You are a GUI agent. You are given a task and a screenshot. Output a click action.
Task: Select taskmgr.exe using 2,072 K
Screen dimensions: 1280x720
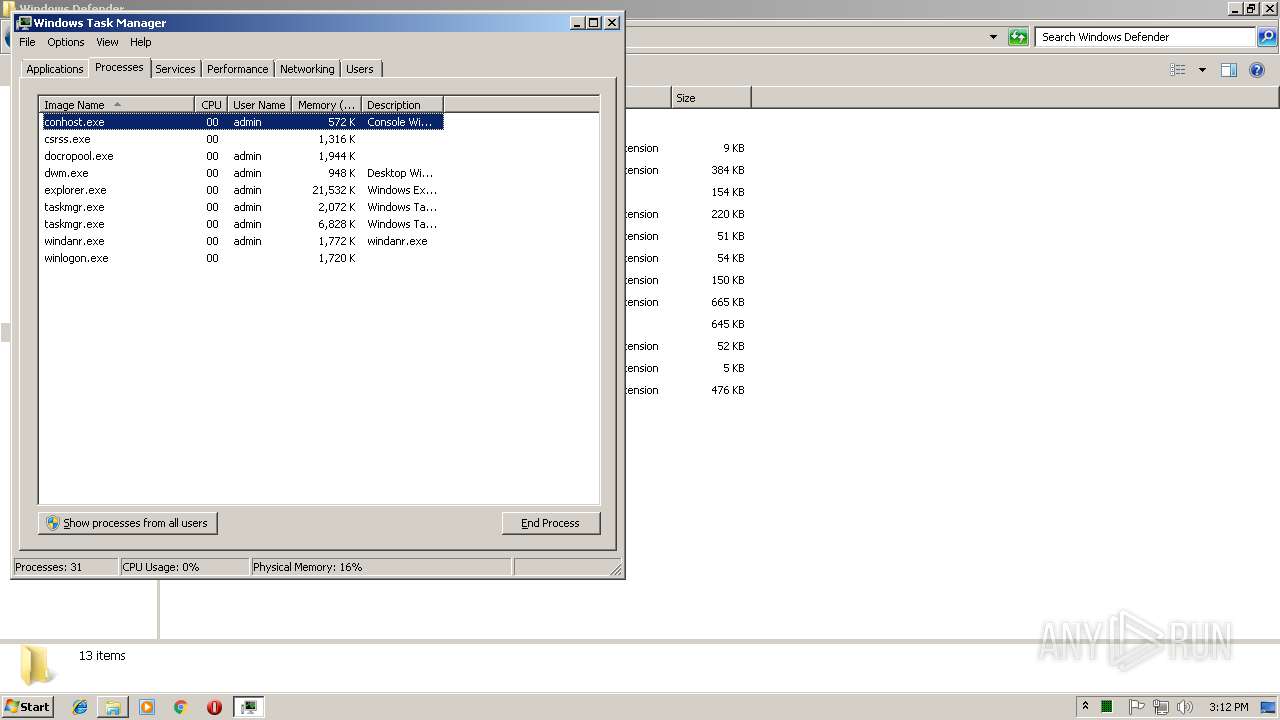(x=243, y=207)
